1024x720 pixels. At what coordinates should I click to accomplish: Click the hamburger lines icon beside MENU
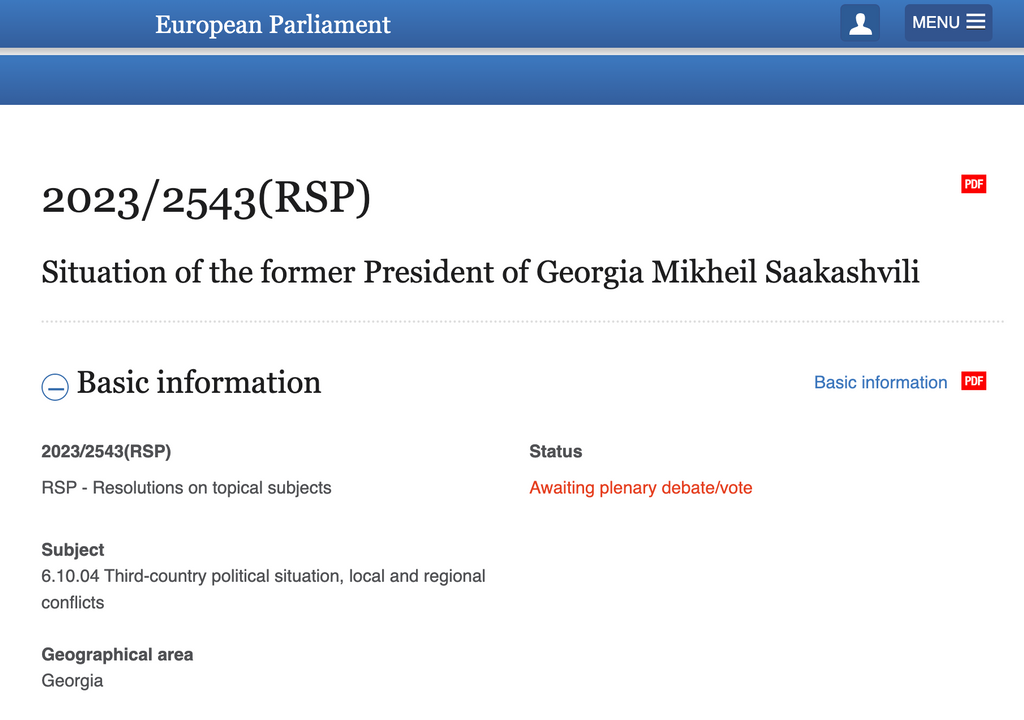pyautogui.click(x=976, y=22)
